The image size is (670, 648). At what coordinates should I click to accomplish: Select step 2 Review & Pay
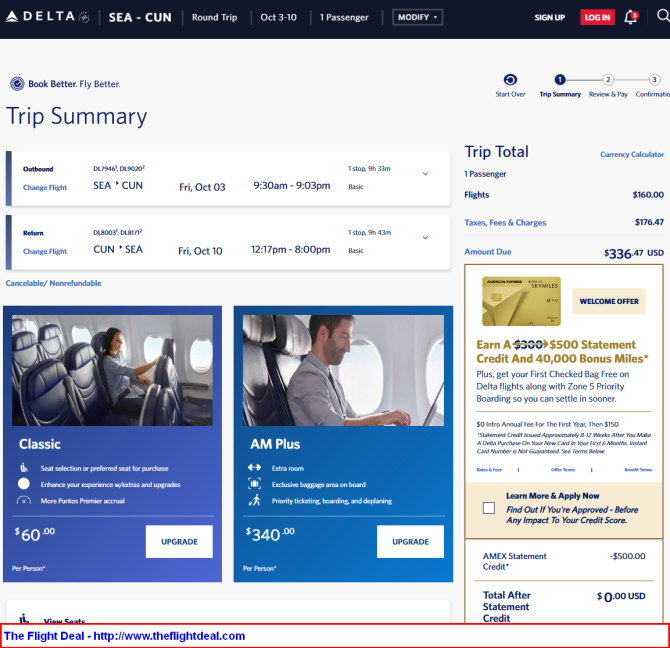click(x=608, y=80)
